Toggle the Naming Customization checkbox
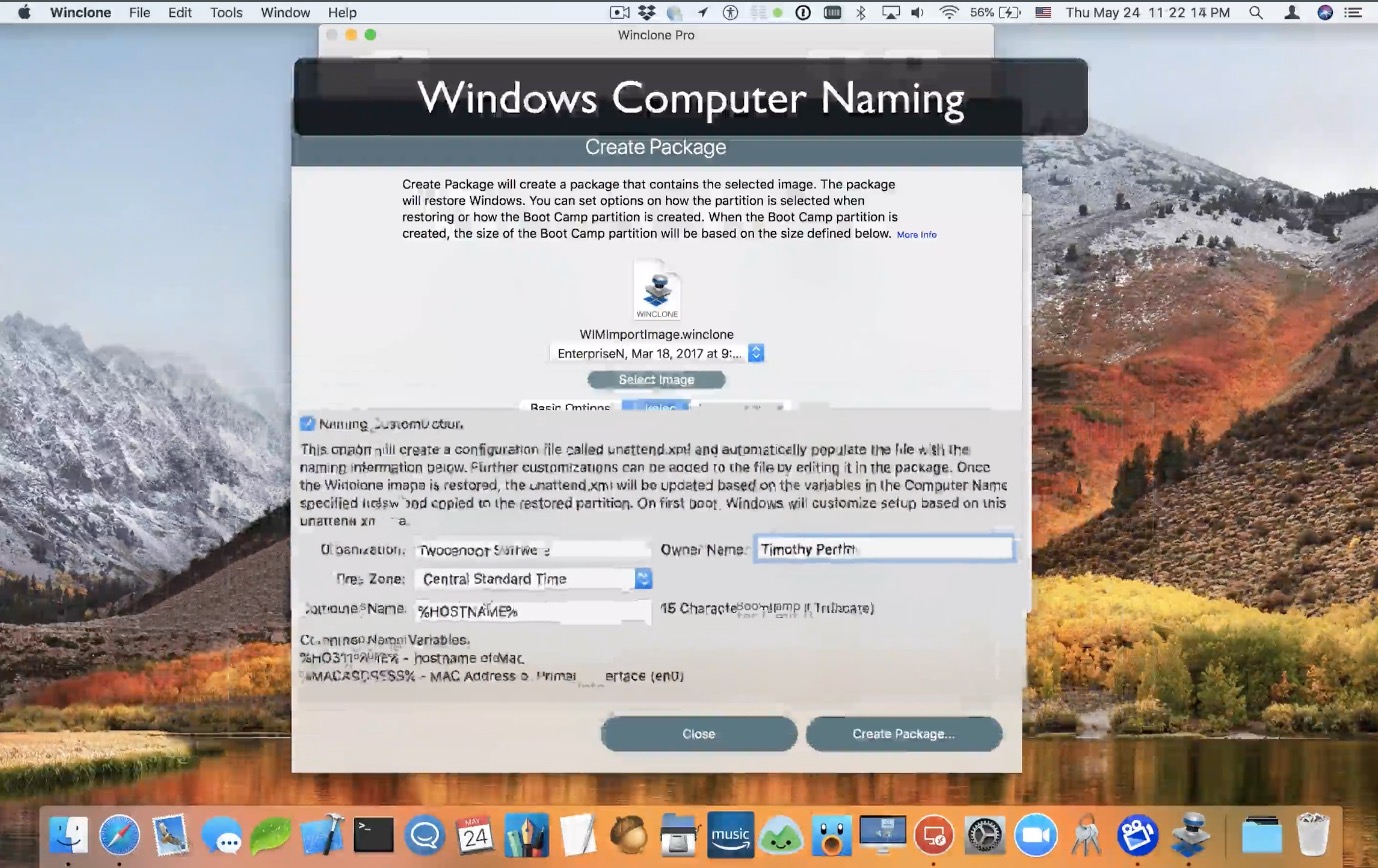The width and height of the screenshot is (1378, 868). 308,424
